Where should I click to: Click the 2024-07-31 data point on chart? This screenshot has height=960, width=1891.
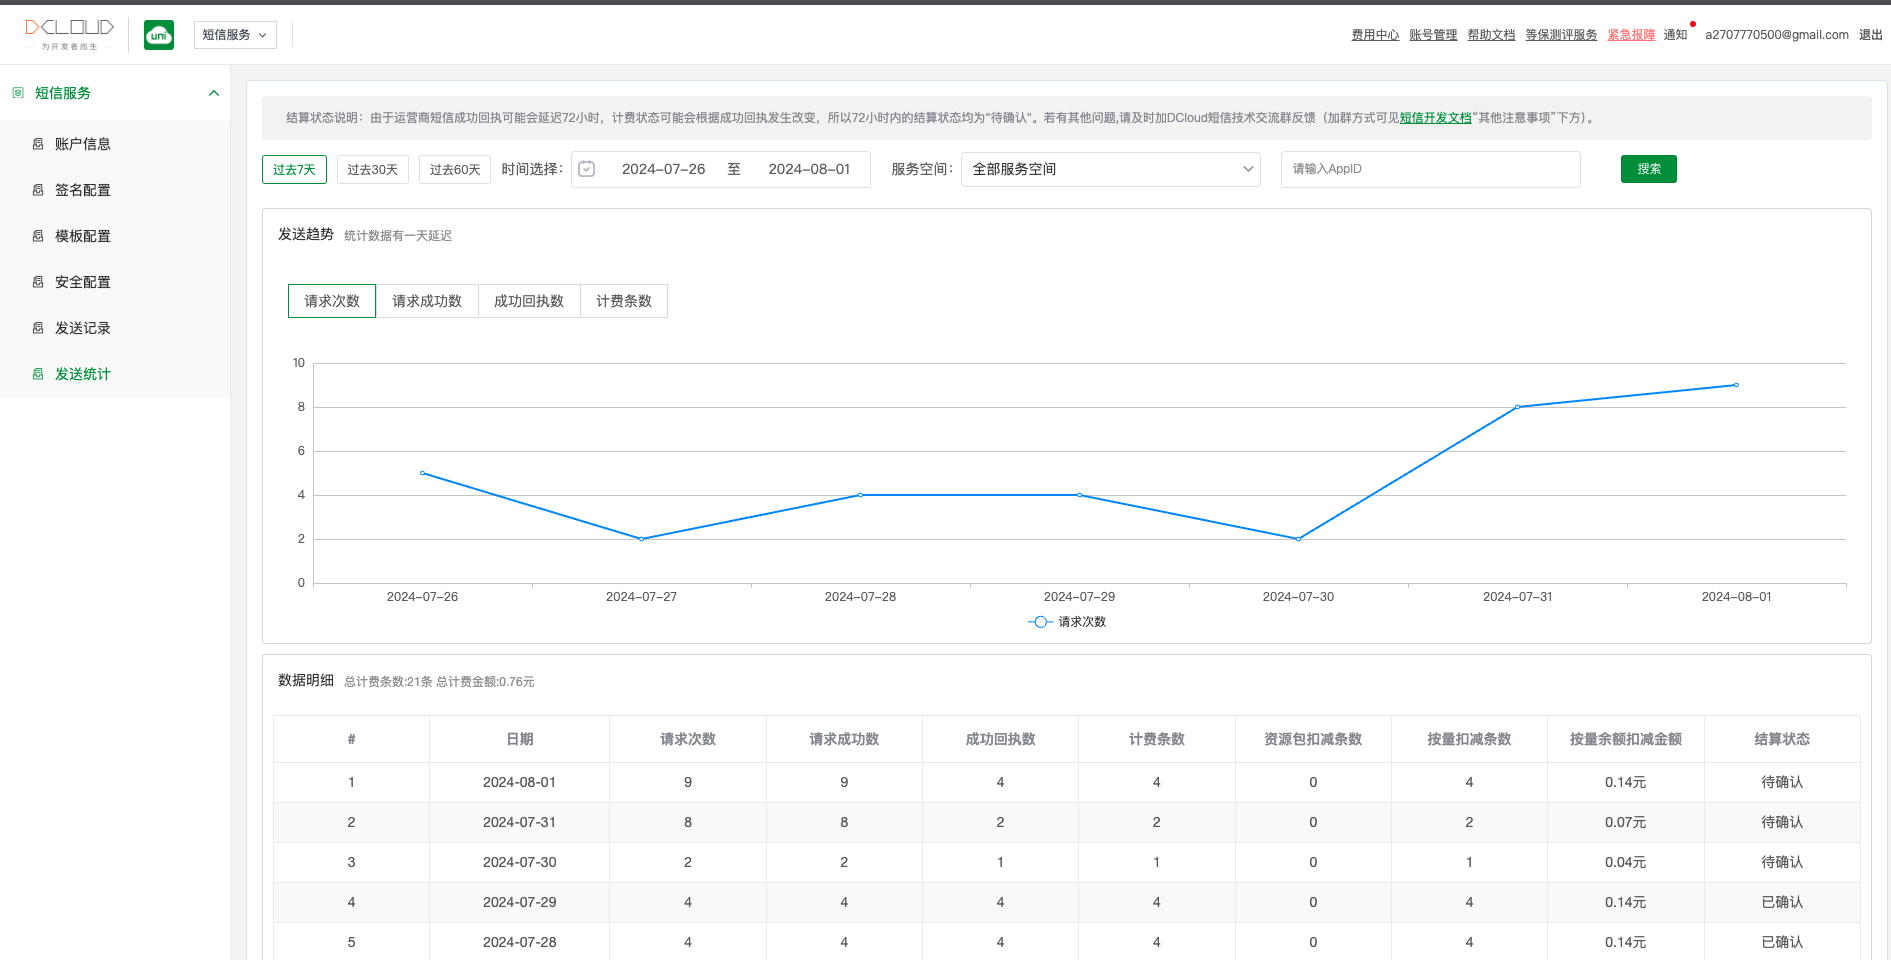coord(1517,407)
